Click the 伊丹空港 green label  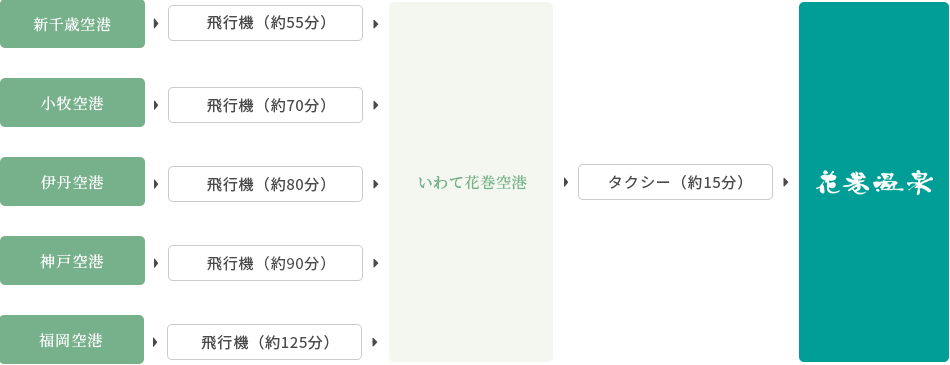(x=72, y=181)
